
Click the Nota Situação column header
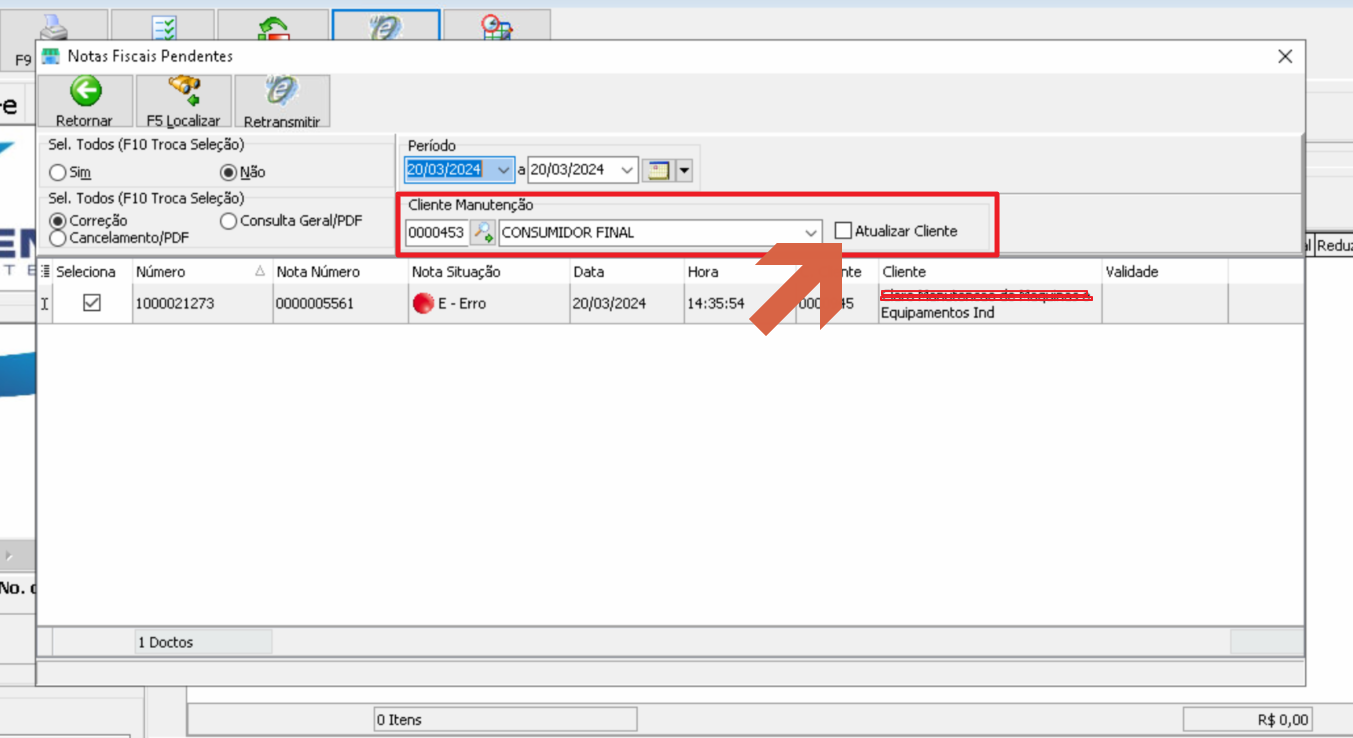click(x=489, y=272)
